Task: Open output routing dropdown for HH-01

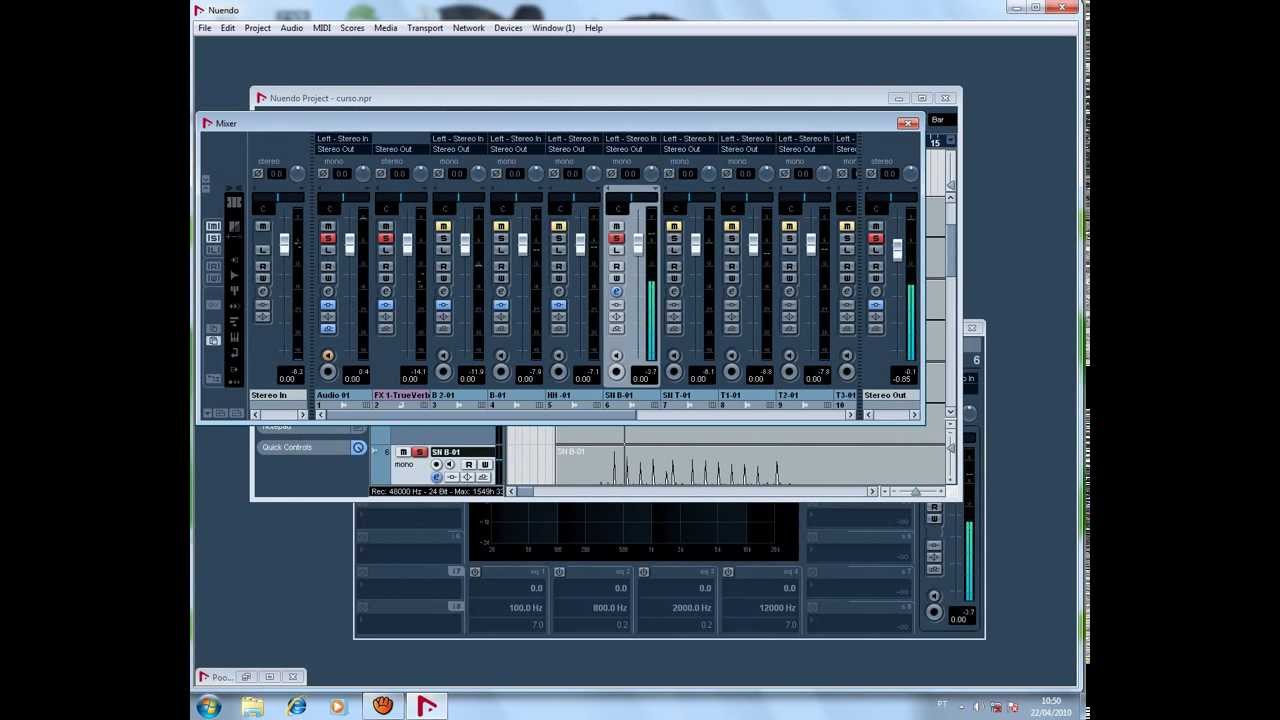Action: tap(575, 149)
